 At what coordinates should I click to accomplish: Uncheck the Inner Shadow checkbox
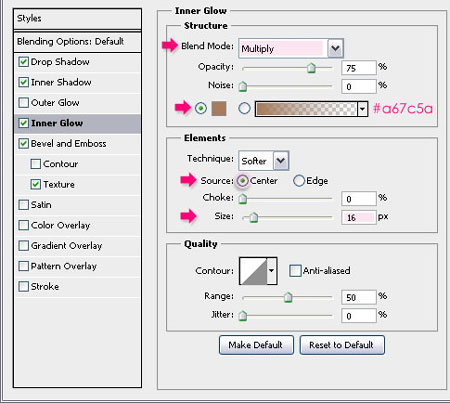pos(23,82)
